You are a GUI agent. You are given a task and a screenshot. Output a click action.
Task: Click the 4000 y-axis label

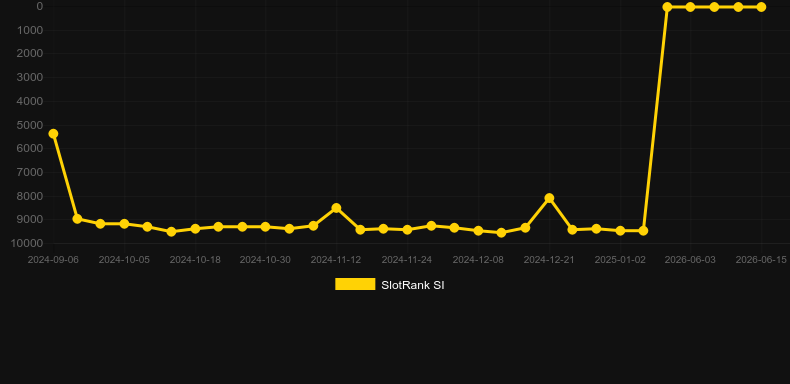[30, 101]
